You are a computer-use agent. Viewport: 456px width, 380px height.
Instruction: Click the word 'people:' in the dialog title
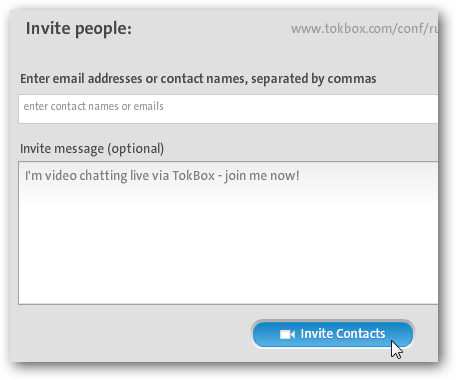(x=103, y=29)
